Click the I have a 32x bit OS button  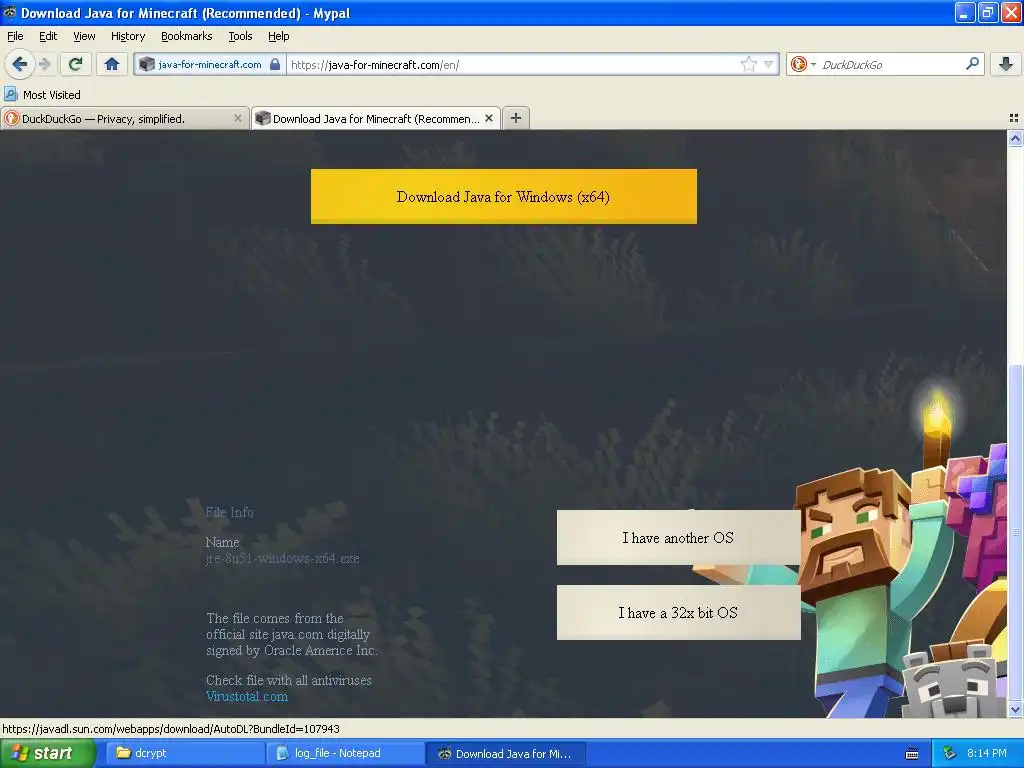click(x=679, y=613)
